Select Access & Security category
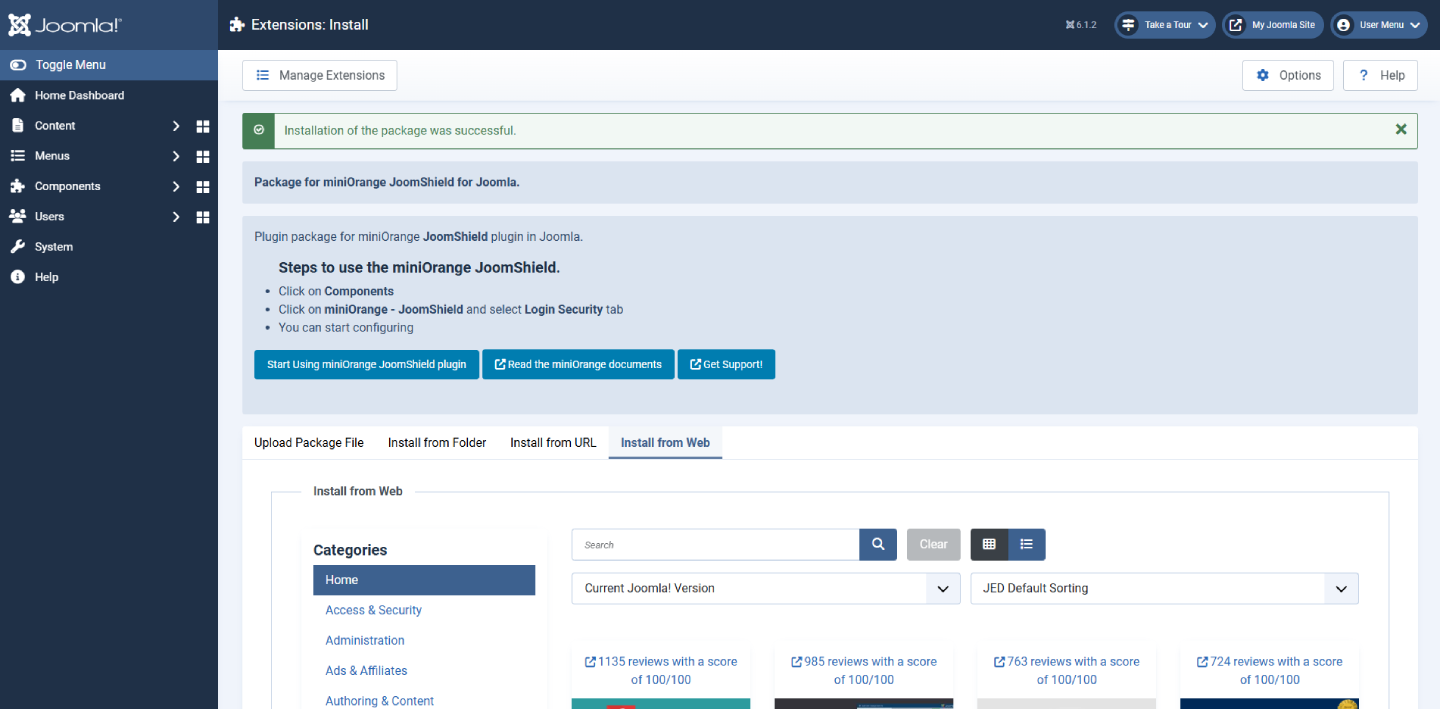The width and height of the screenshot is (1440, 709). 373,610
